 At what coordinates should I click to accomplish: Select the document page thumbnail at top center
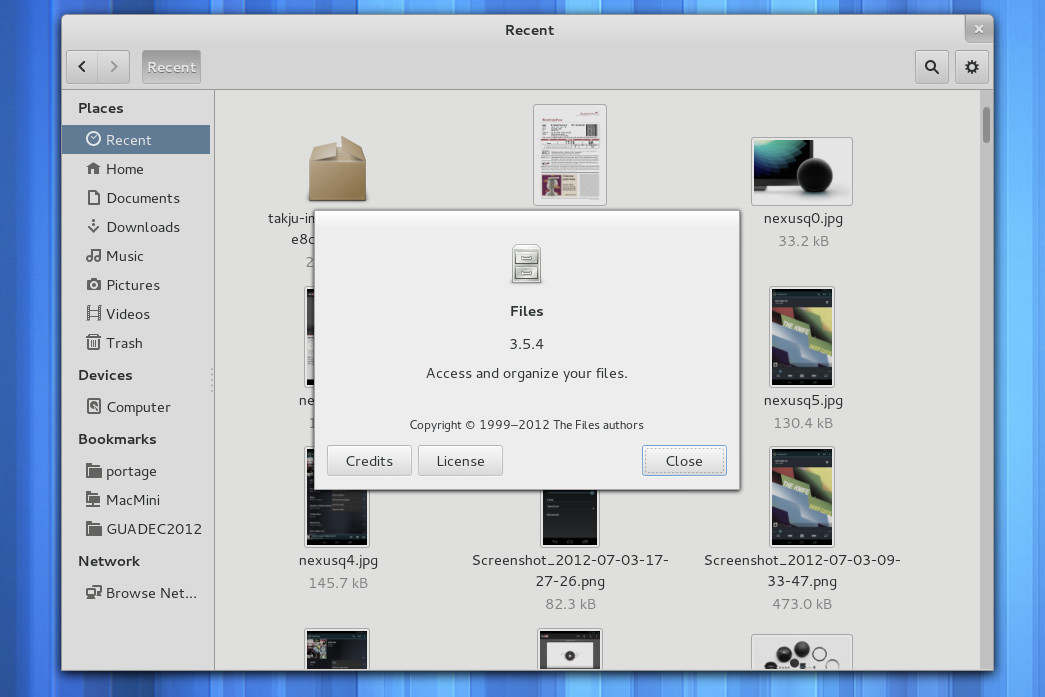pos(570,155)
